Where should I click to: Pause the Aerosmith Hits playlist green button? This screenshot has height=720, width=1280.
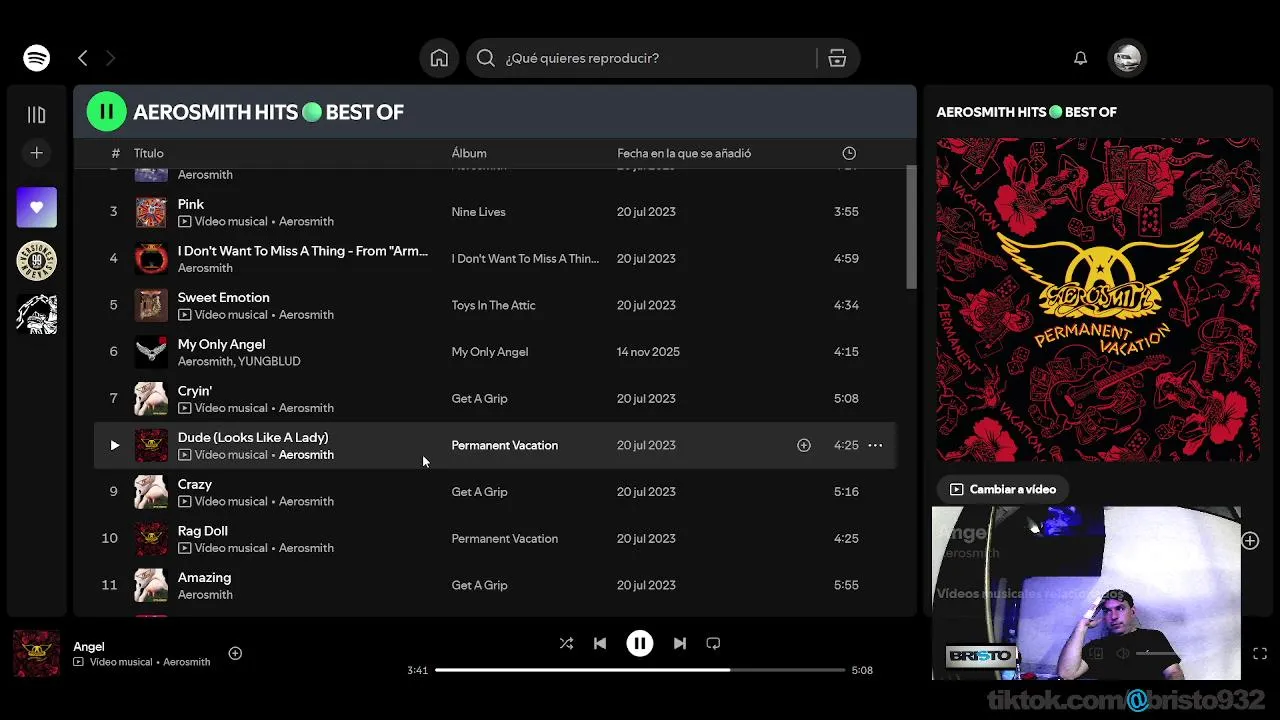[x=107, y=112]
